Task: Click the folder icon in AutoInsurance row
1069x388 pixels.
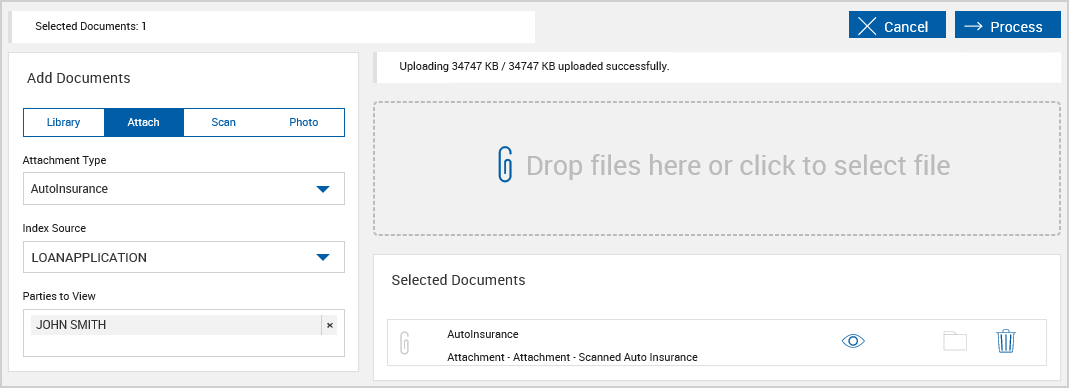Action: [955, 341]
